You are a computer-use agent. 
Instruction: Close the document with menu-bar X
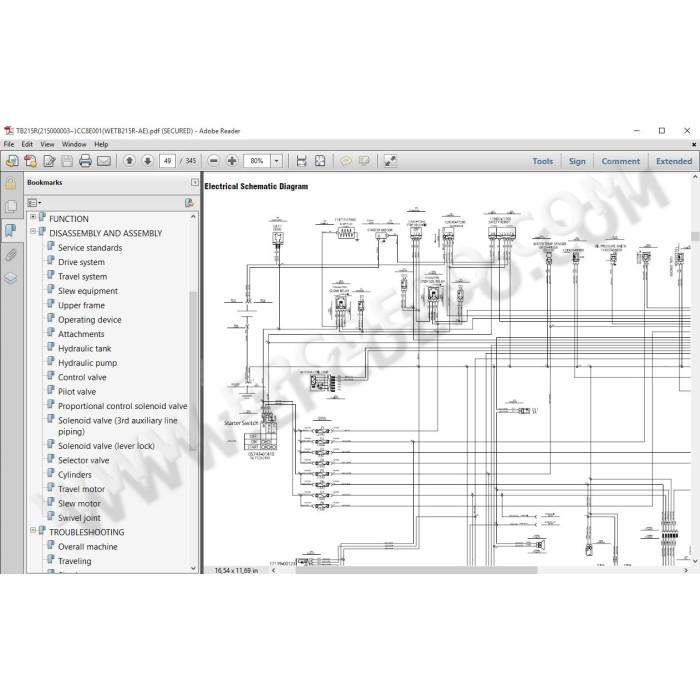(x=694, y=144)
